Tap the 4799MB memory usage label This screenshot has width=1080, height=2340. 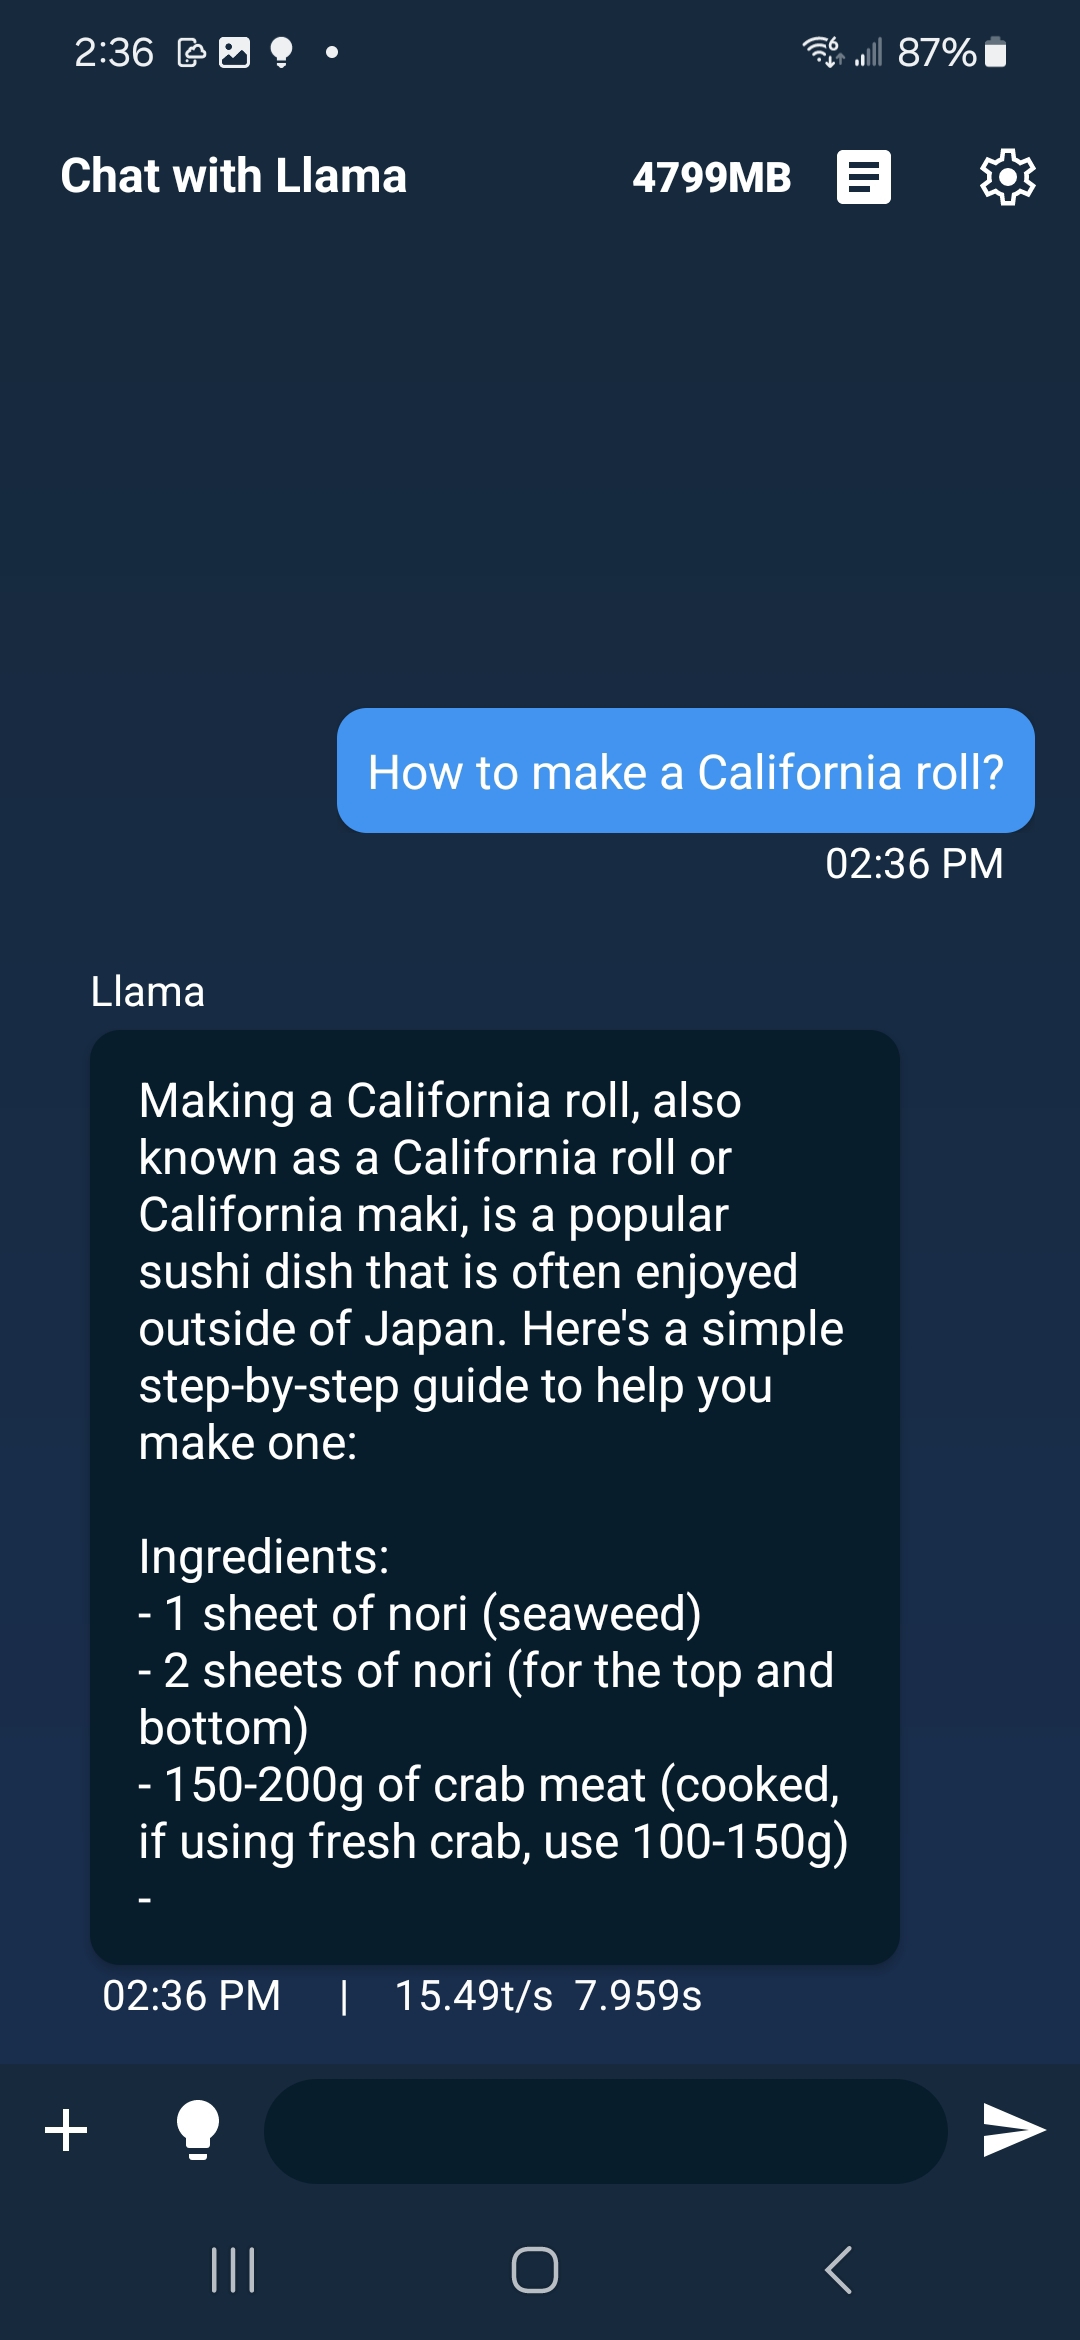pyautogui.click(x=711, y=178)
